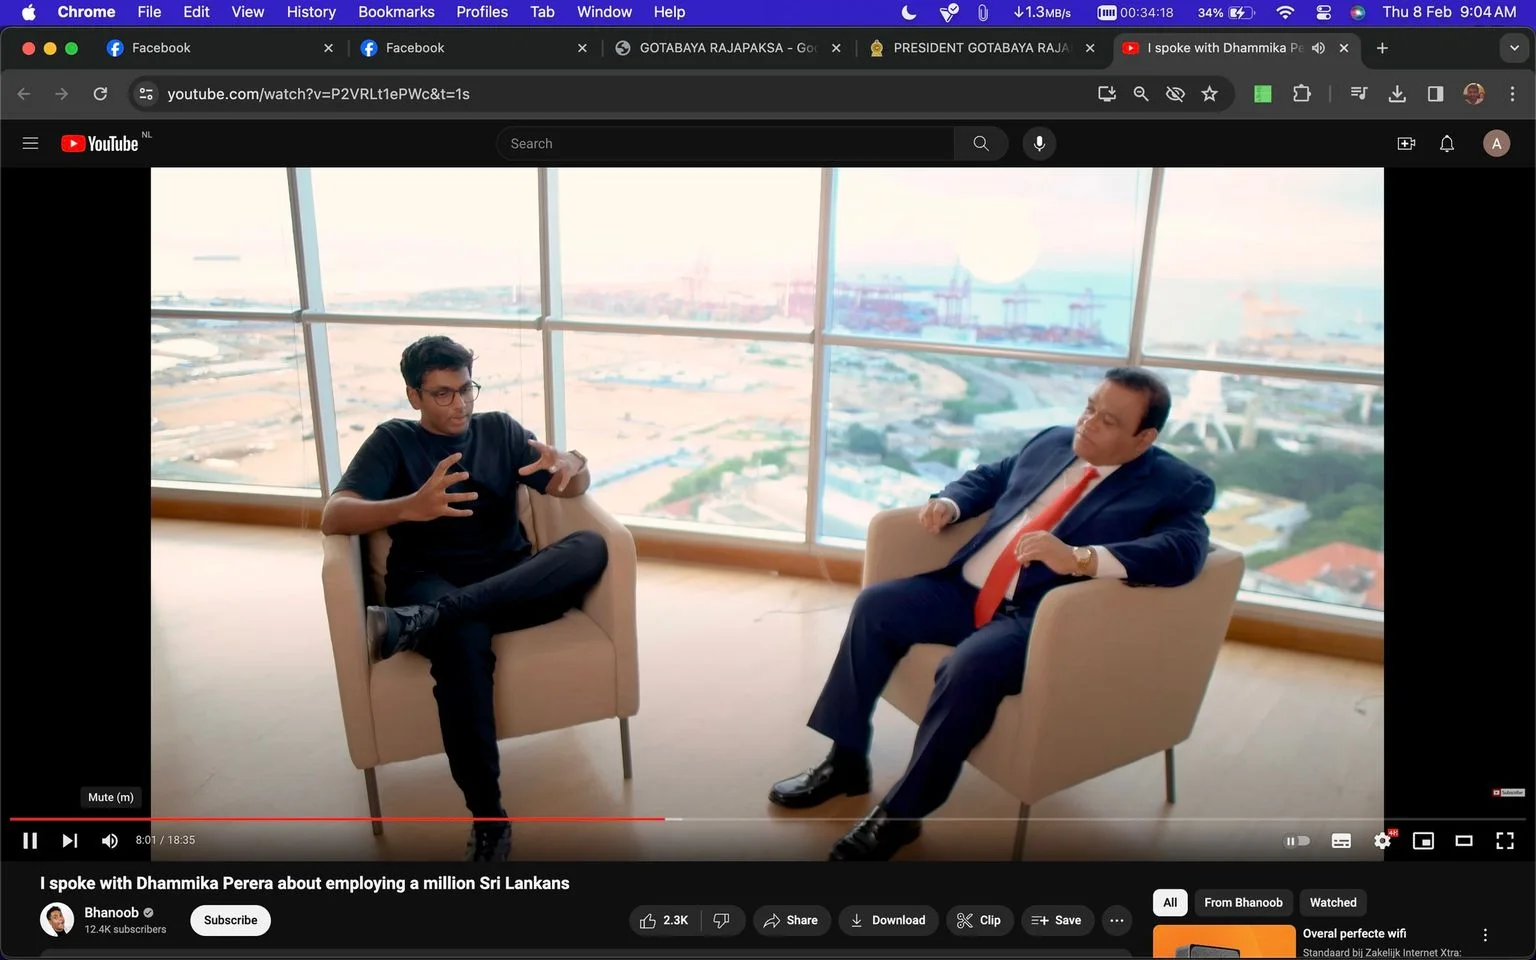Open the Create video icon
Image resolution: width=1536 pixels, height=960 pixels.
(1406, 144)
